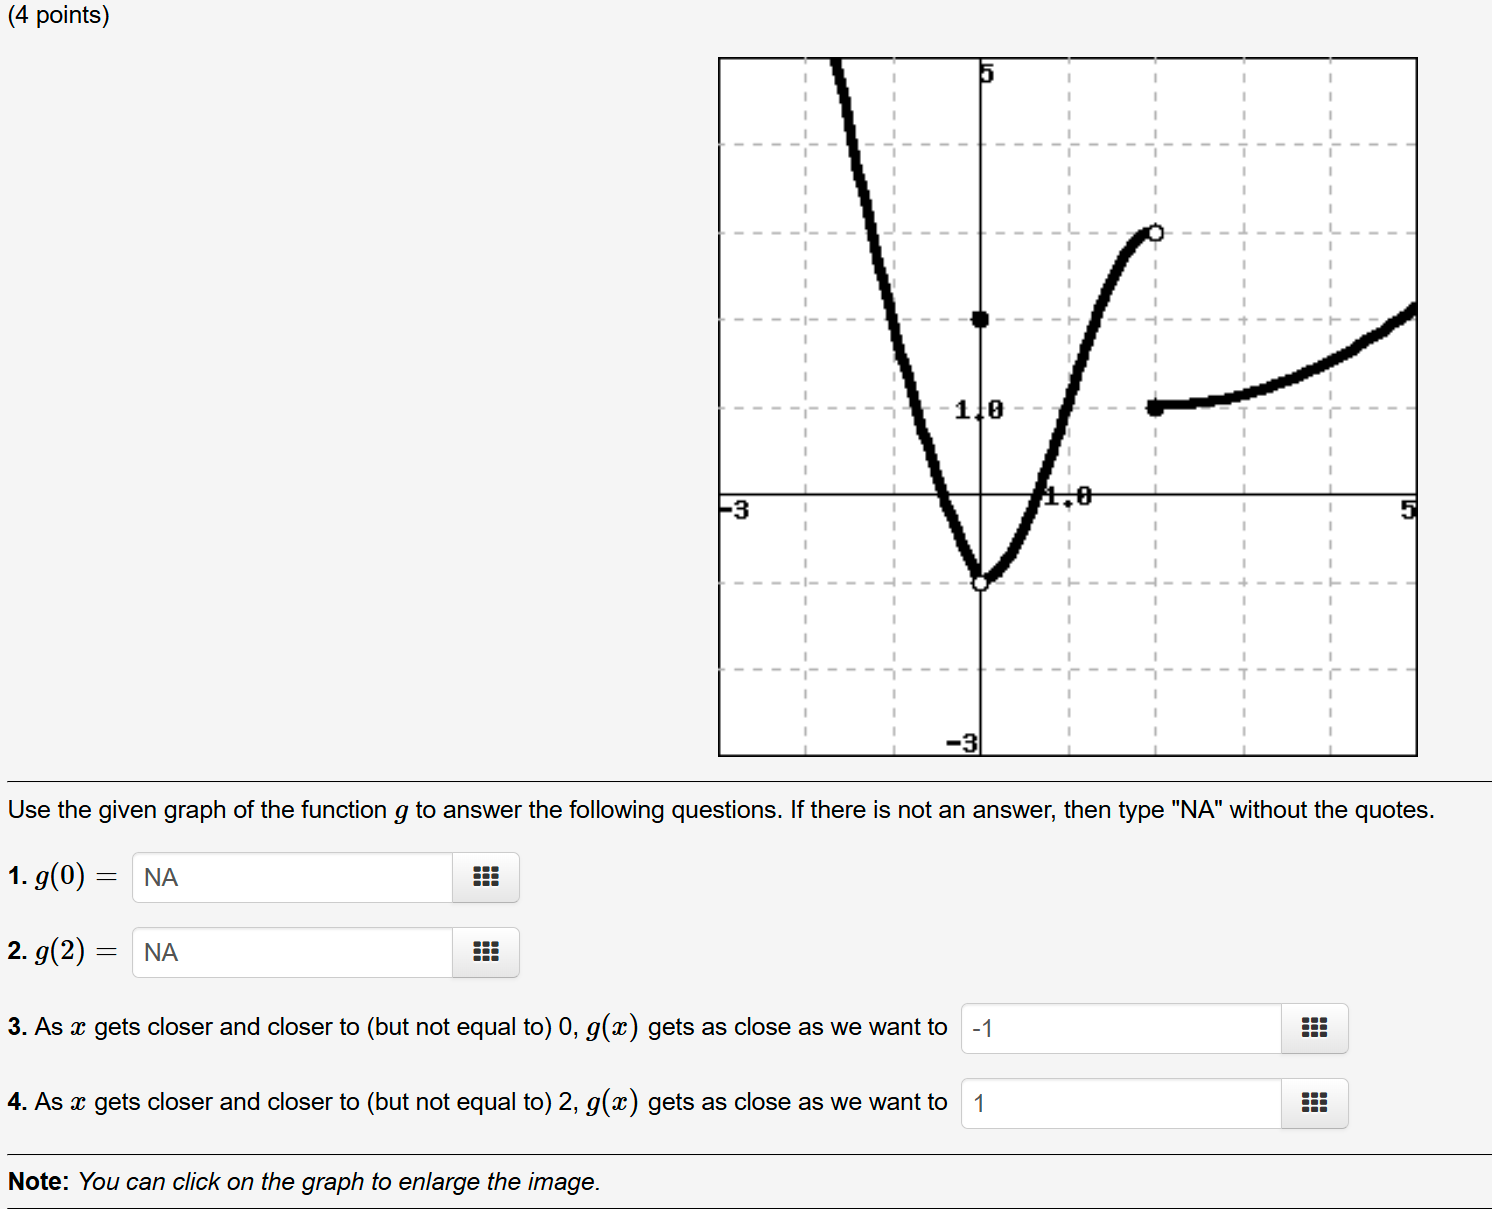The image size is (1492, 1209).
Task: Click the (4 points) label
Action: click(x=60, y=15)
